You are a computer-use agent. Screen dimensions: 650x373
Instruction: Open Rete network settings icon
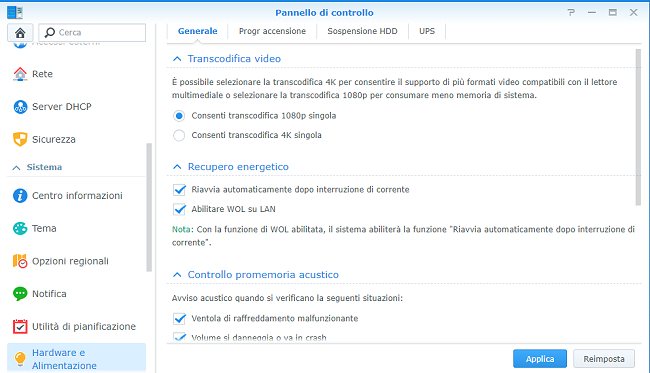(20, 74)
